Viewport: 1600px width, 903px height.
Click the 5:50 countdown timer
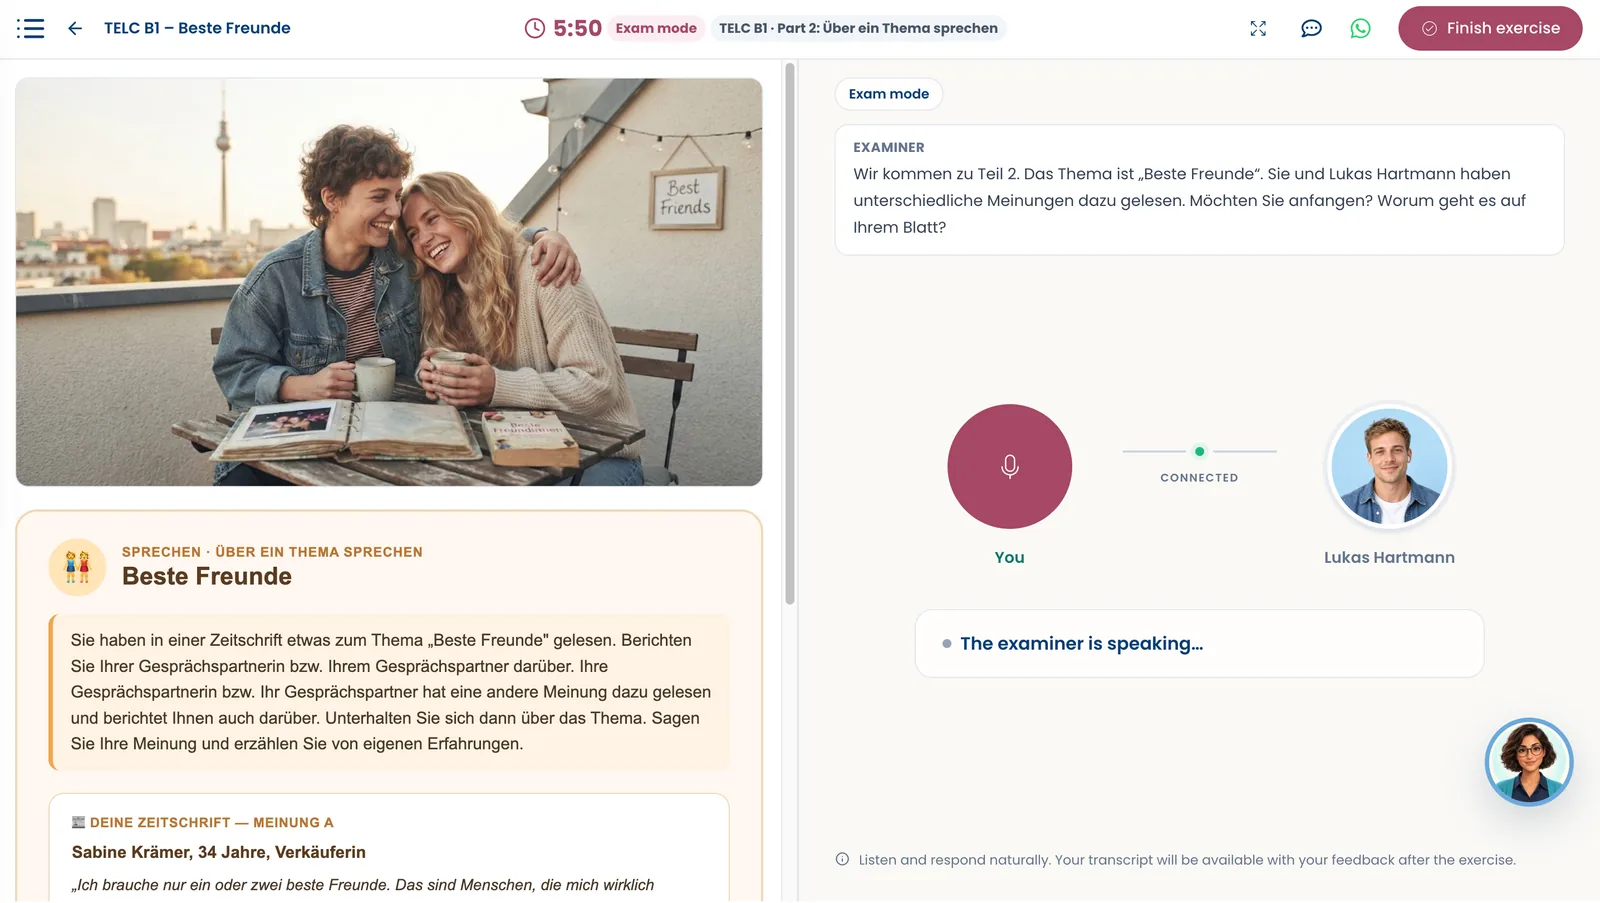coord(577,28)
